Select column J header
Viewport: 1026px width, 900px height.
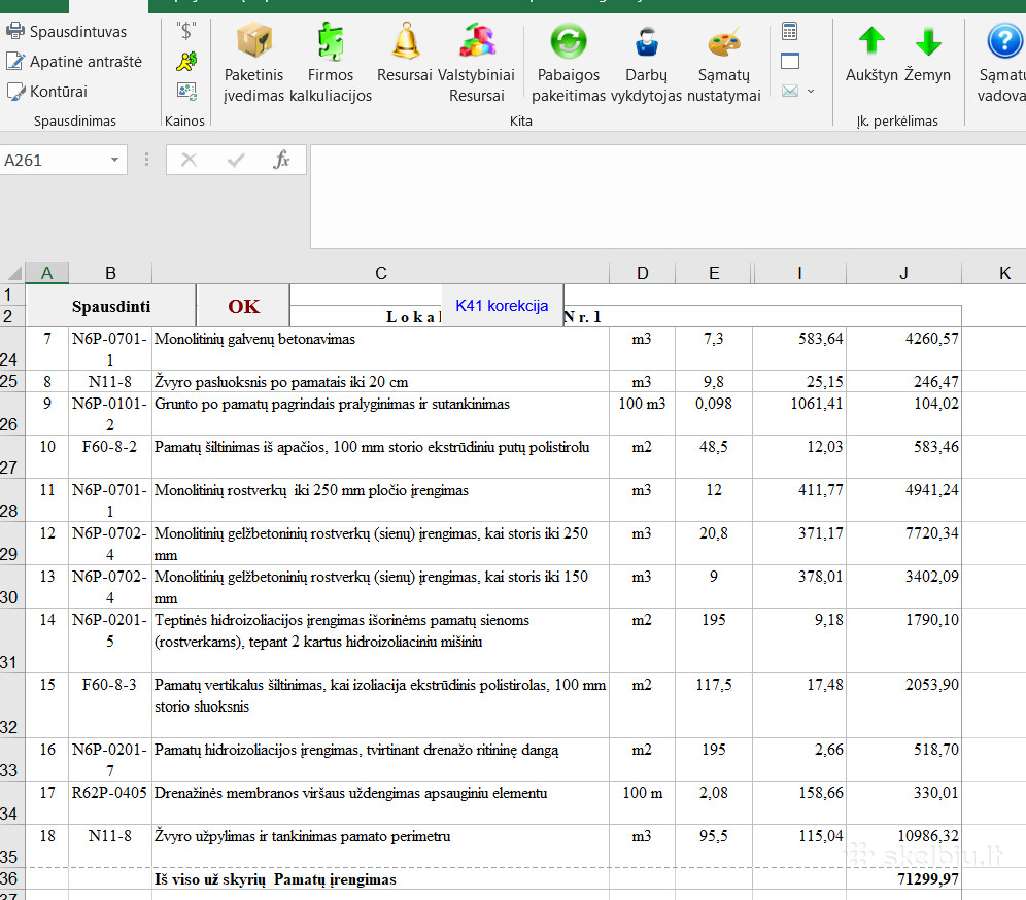coord(904,273)
